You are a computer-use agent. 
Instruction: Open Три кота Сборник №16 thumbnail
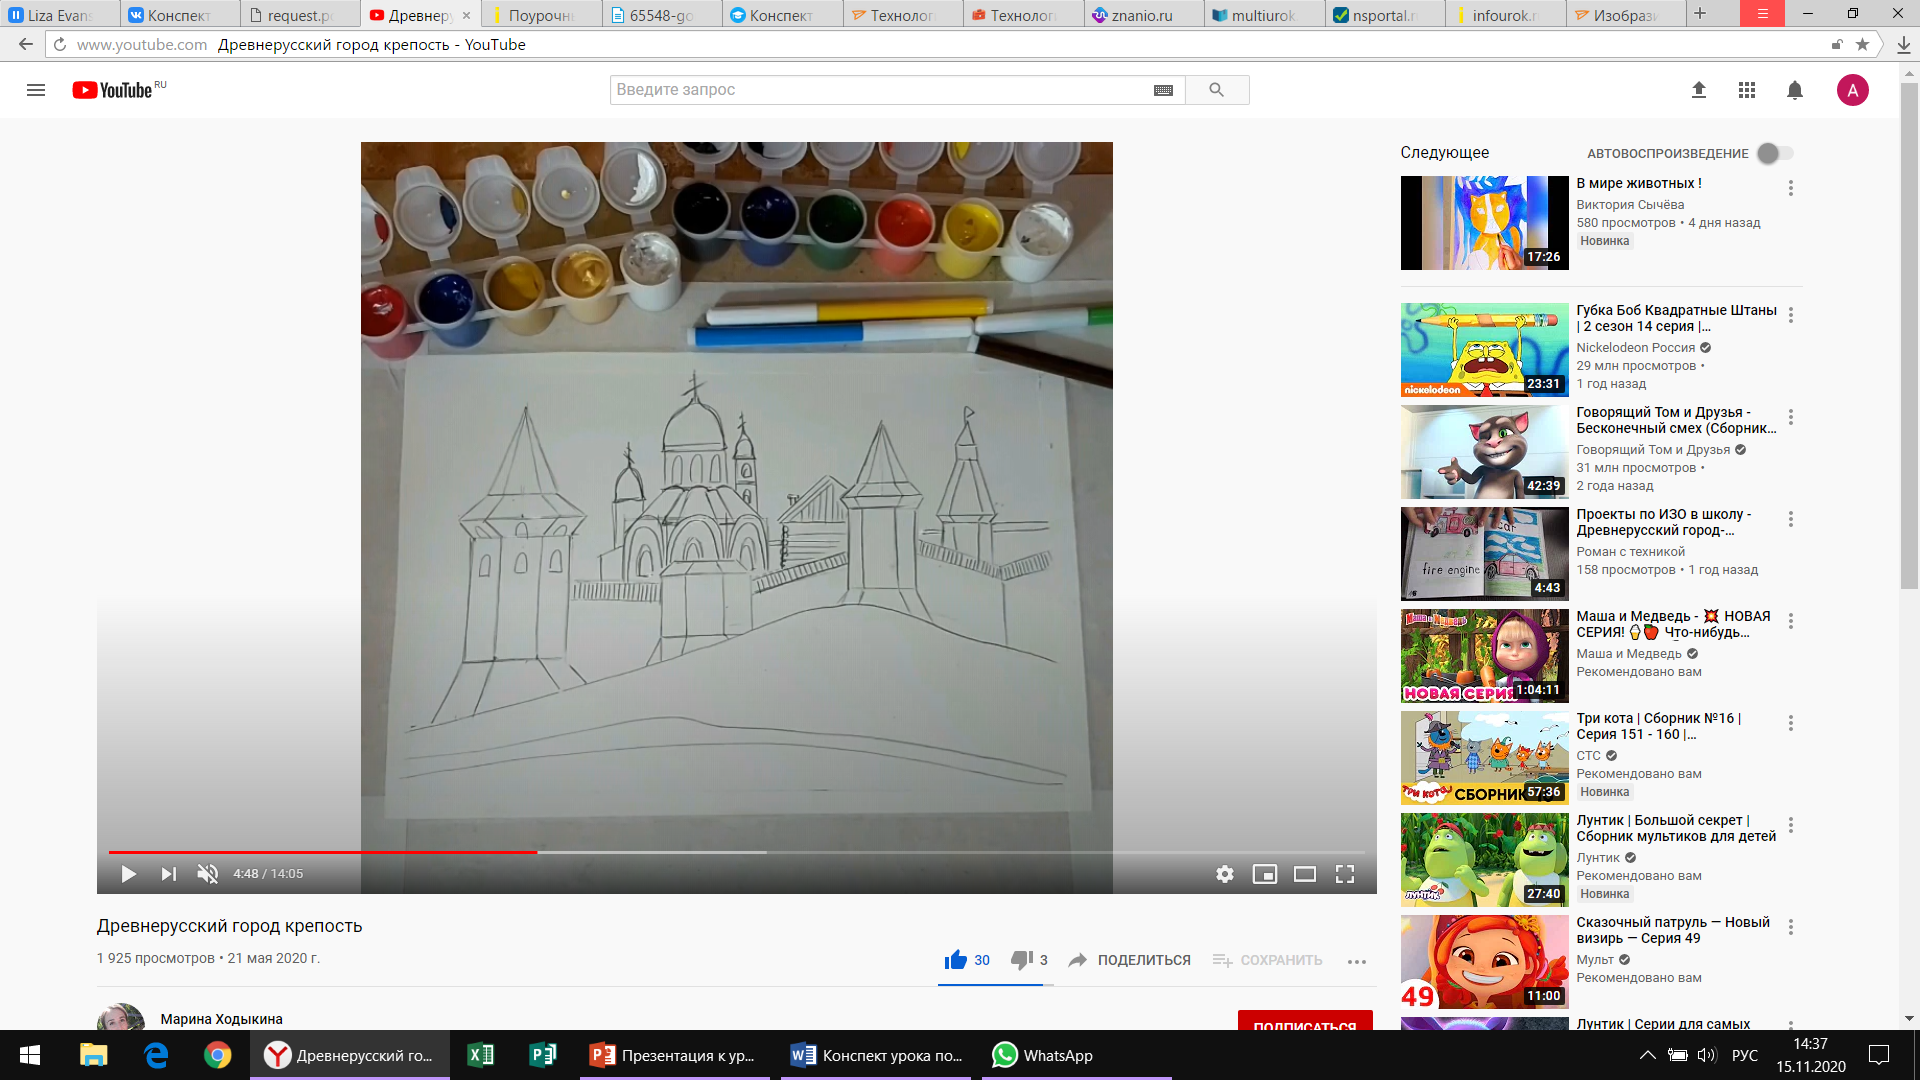(x=1484, y=758)
